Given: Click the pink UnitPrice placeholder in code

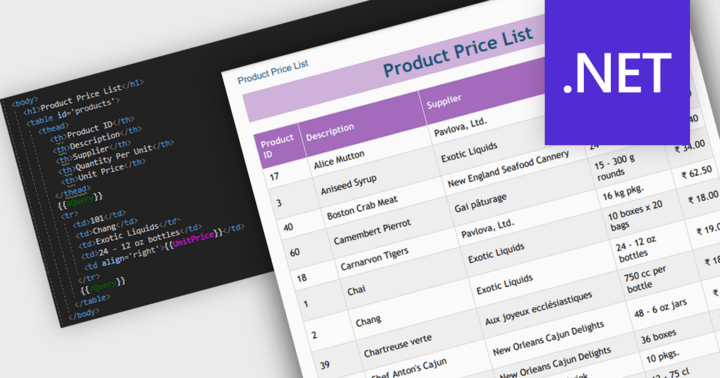Looking at the screenshot, I should (x=193, y=239).
